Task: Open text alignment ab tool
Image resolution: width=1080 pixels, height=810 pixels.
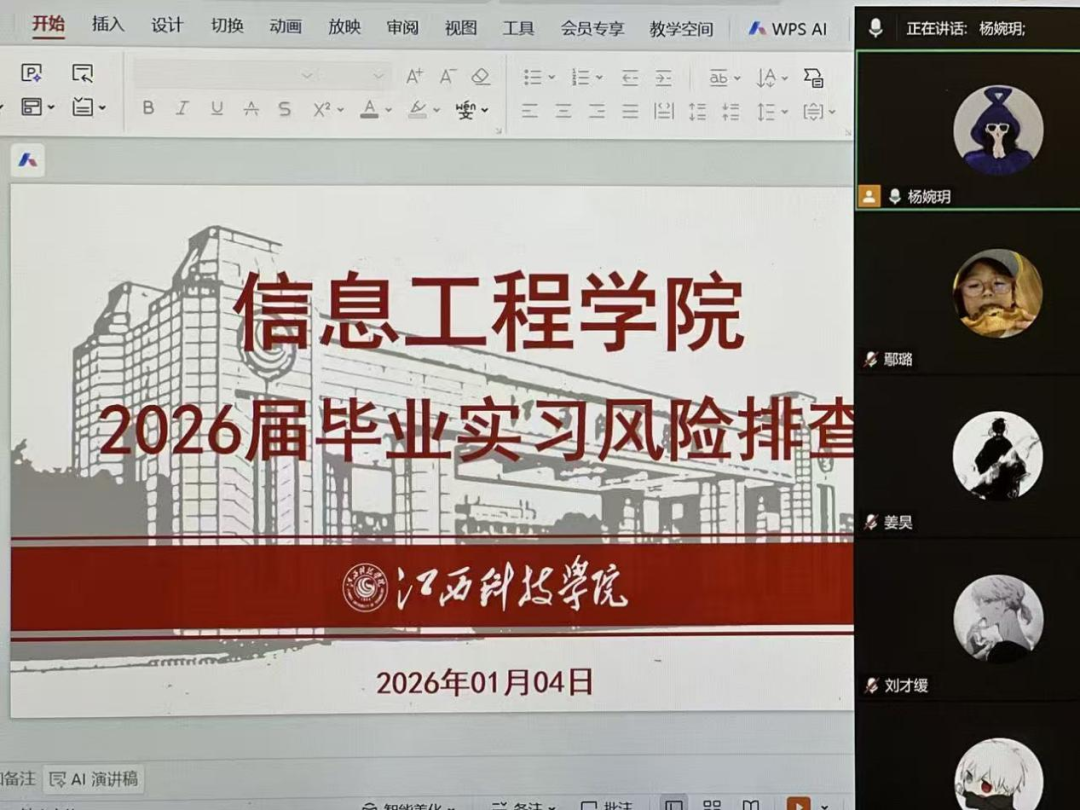Action: coord(718,78)
